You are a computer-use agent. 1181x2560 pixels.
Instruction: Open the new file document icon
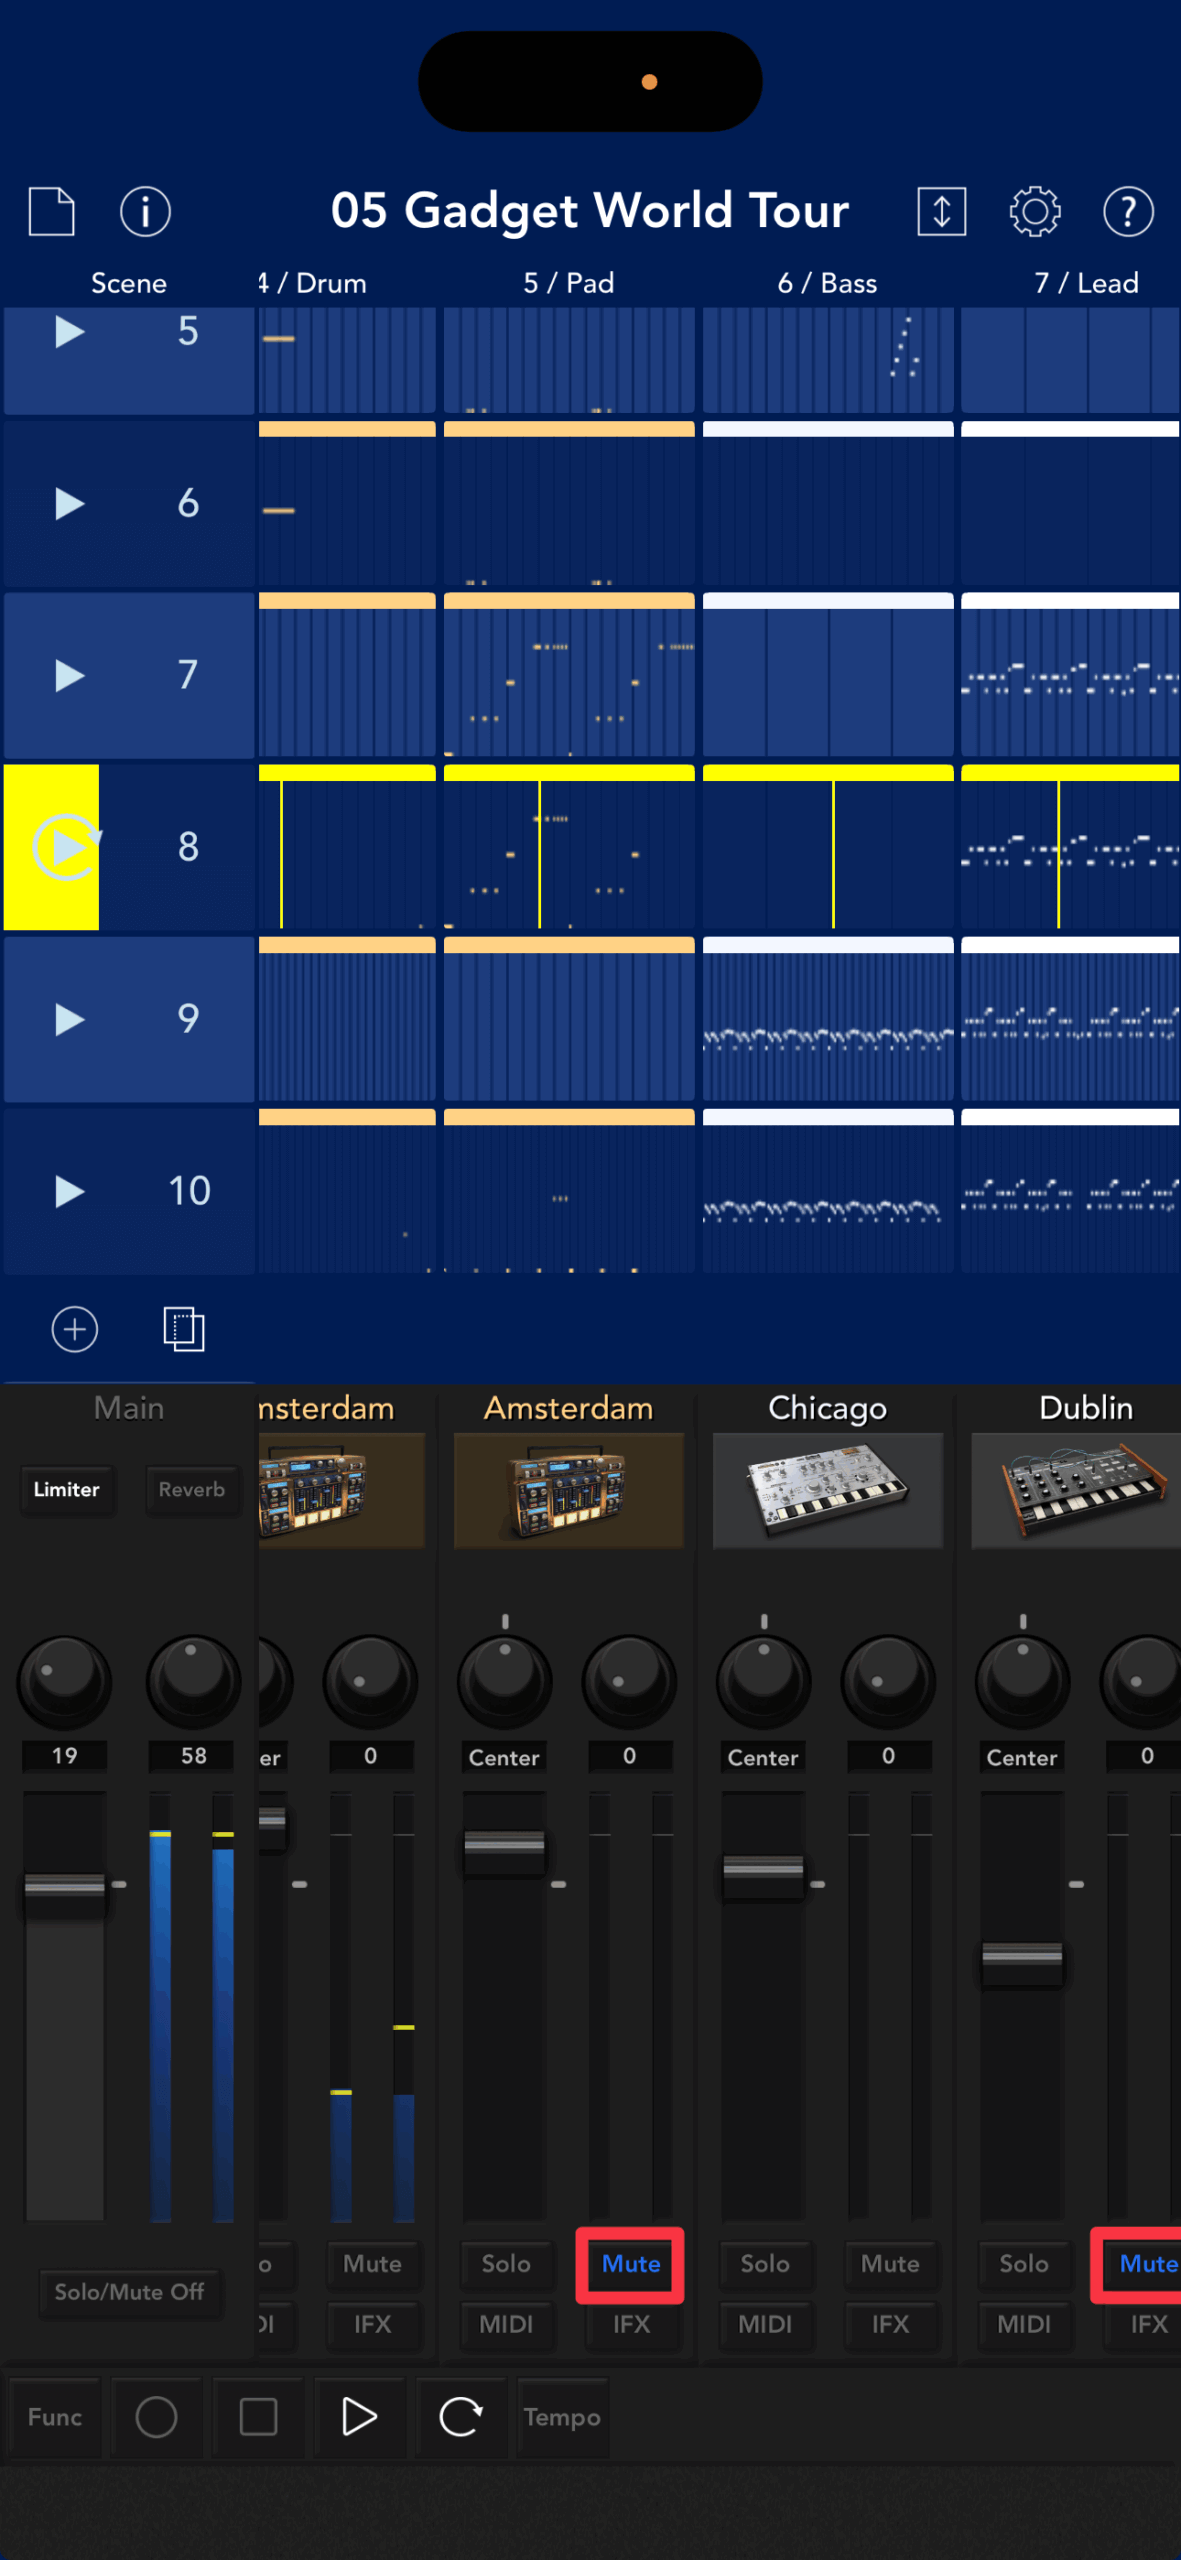51,211
